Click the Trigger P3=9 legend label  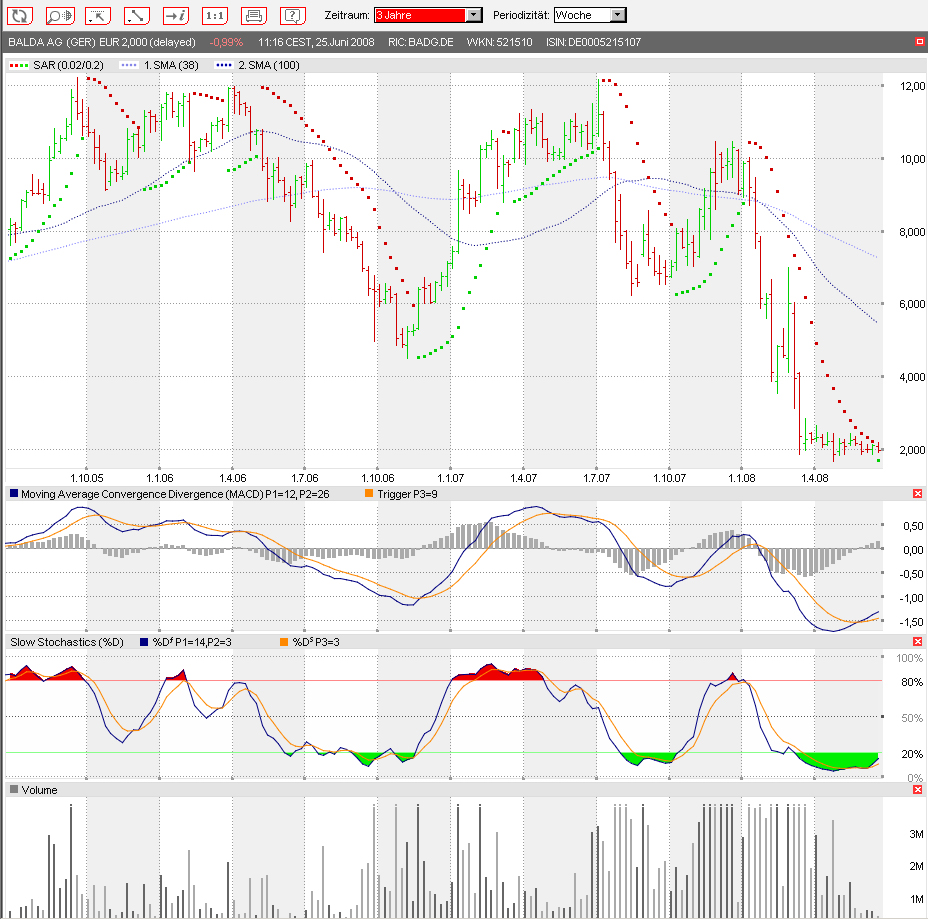click(x=401, y=494)
